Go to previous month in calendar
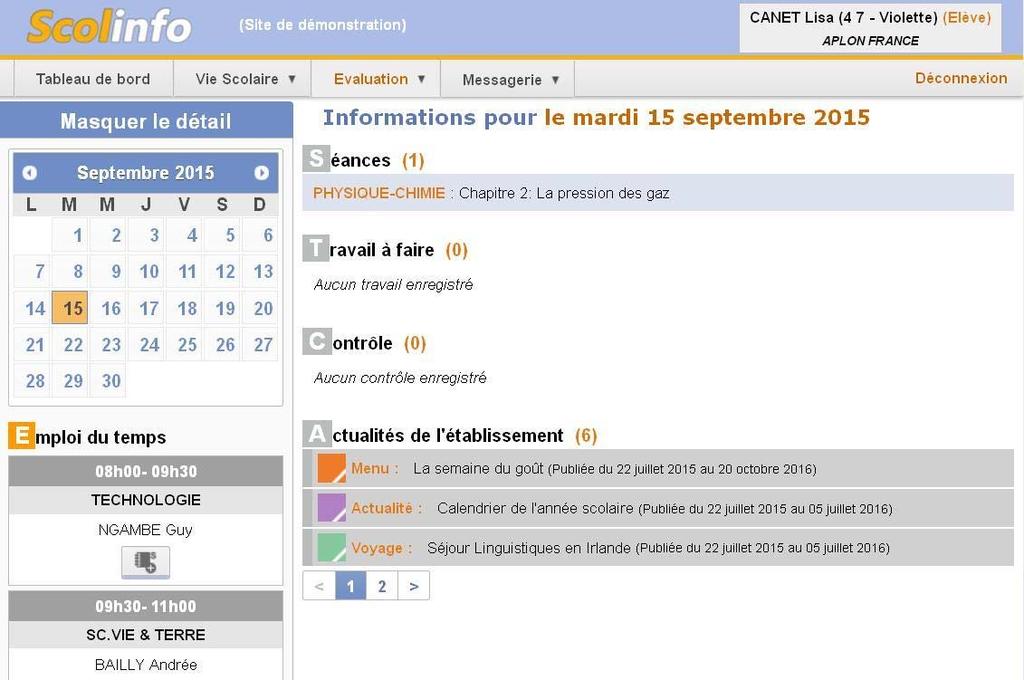This screenshot has width=1024, height=680. pos(30,173)
